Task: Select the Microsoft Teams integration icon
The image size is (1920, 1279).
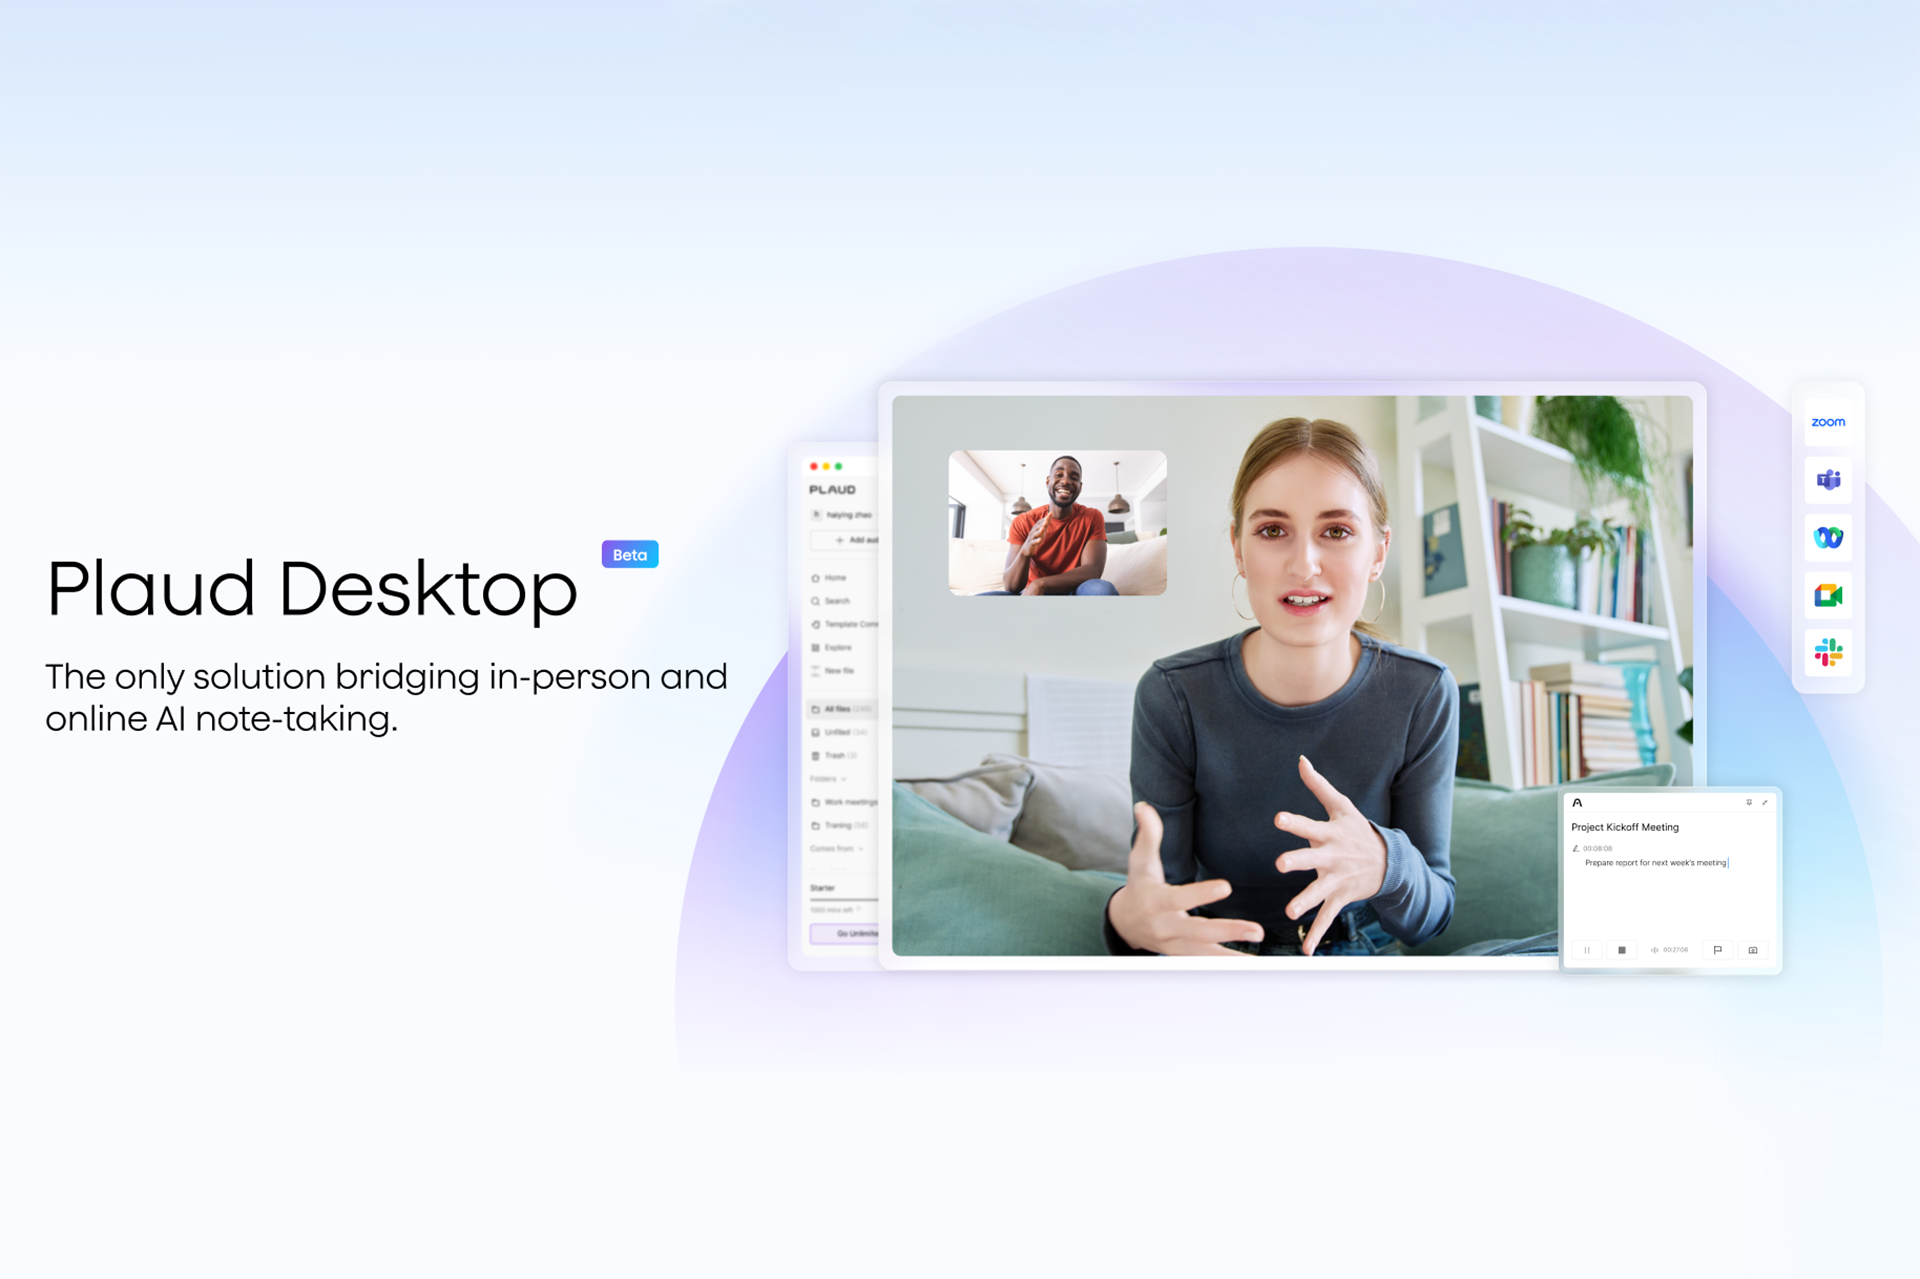Action: point(1828,480)
